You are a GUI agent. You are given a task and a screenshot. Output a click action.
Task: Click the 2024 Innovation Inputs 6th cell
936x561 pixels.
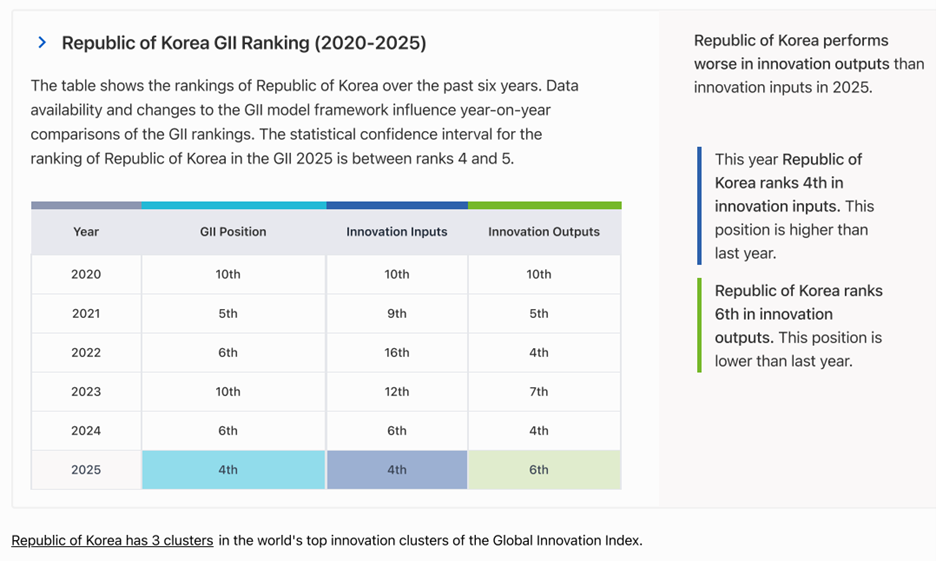pyautogui.click(x=397, y=431)
